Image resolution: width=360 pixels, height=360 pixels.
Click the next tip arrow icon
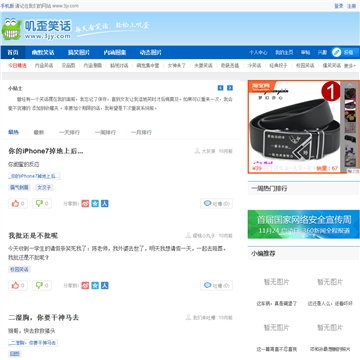coord(230,88)
